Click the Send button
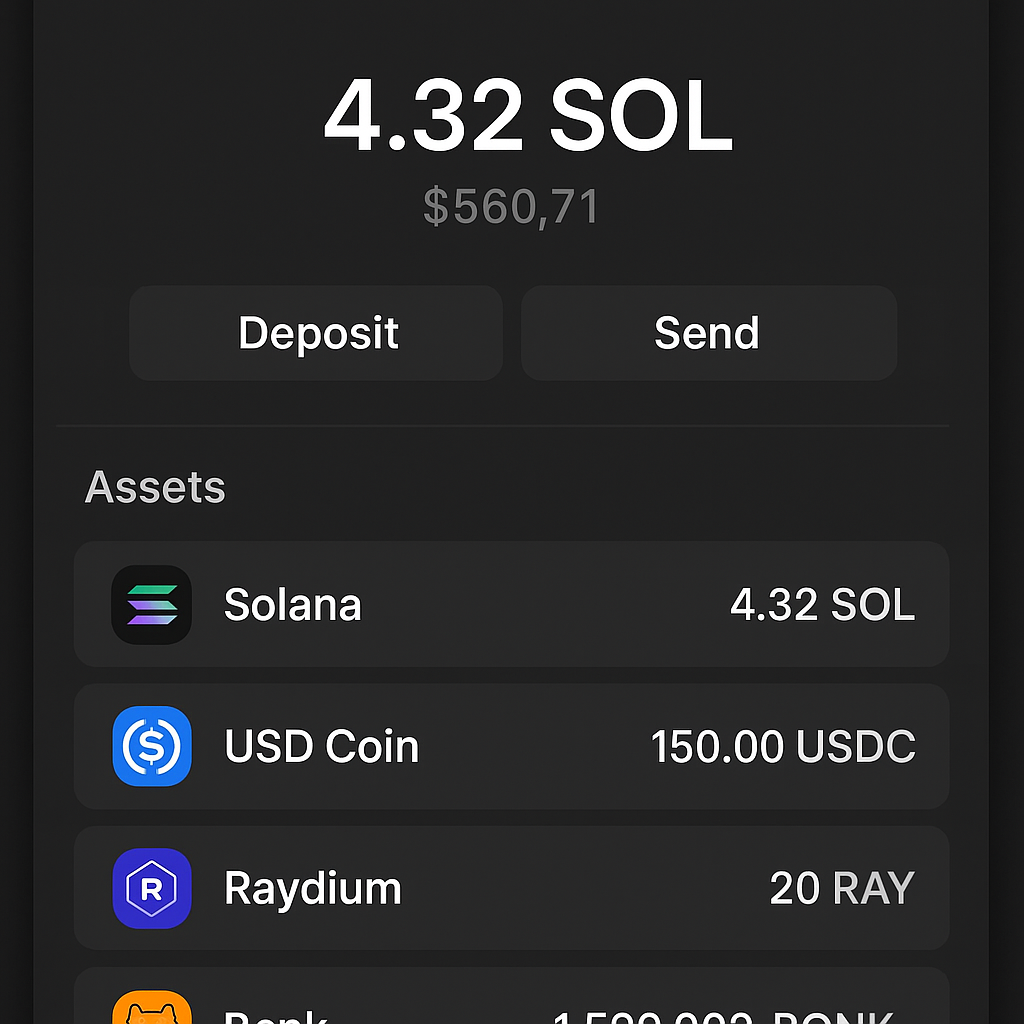The width and height of the screenshot is (1024, 1024). [x=708, y=333]
